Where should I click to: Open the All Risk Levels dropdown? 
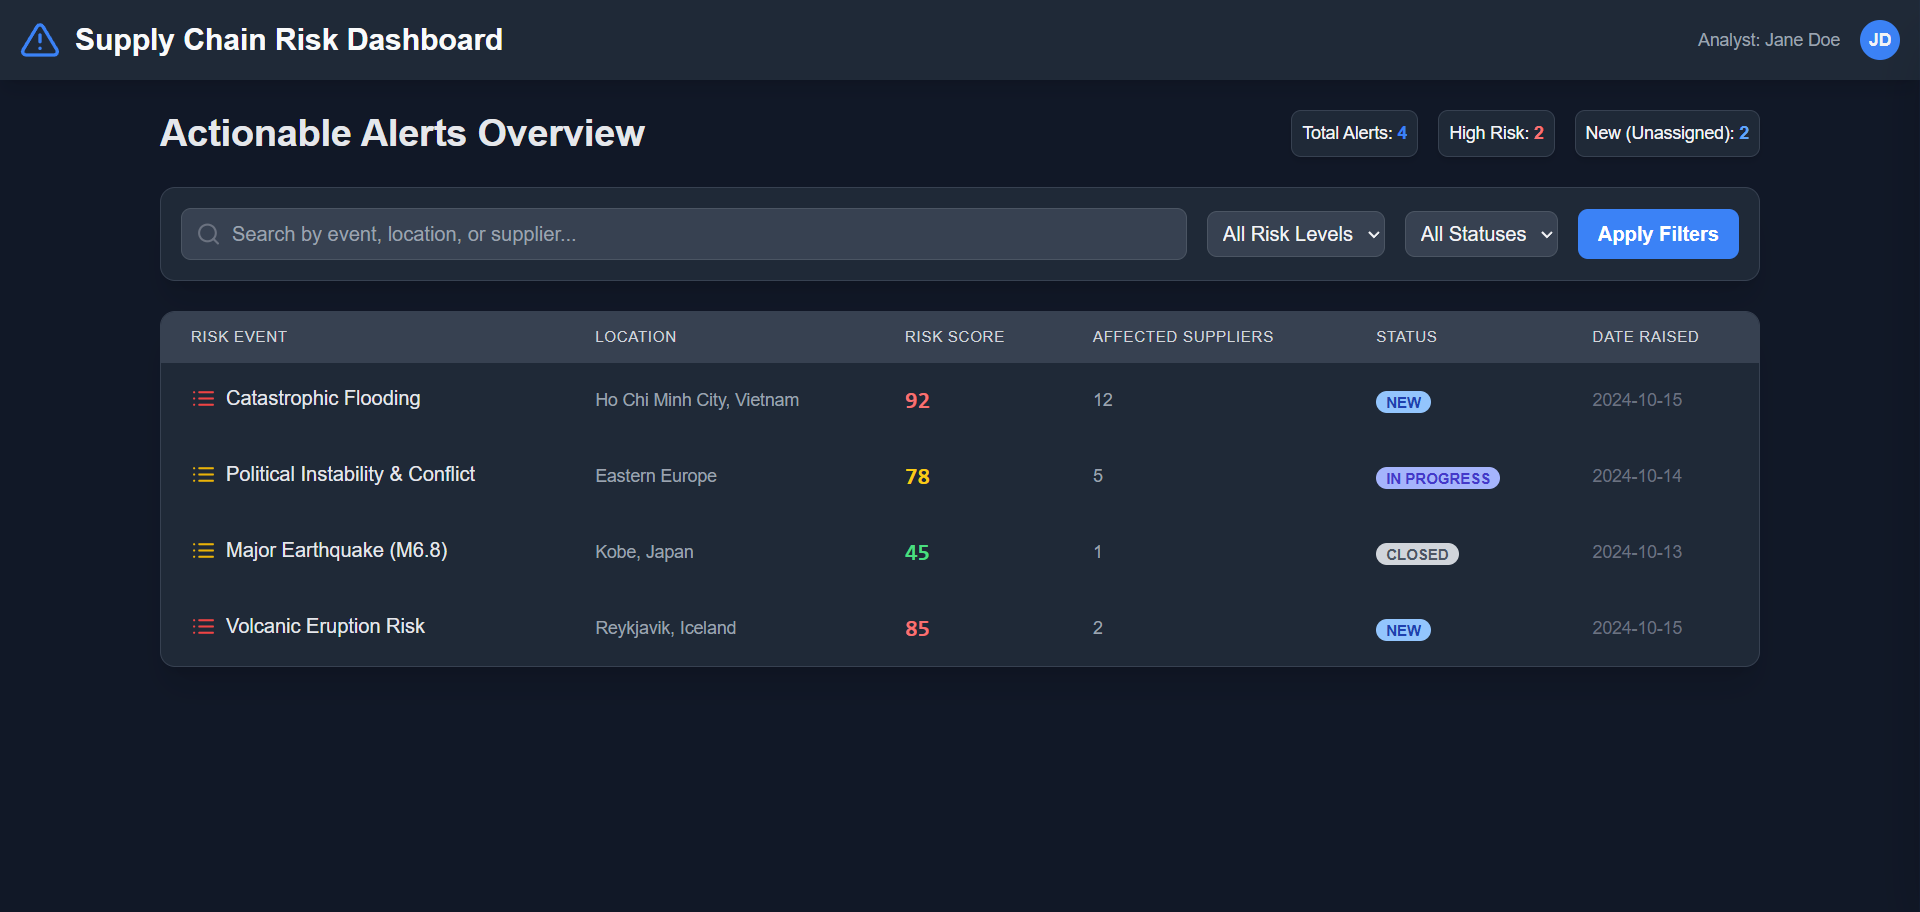[1295, 234]
